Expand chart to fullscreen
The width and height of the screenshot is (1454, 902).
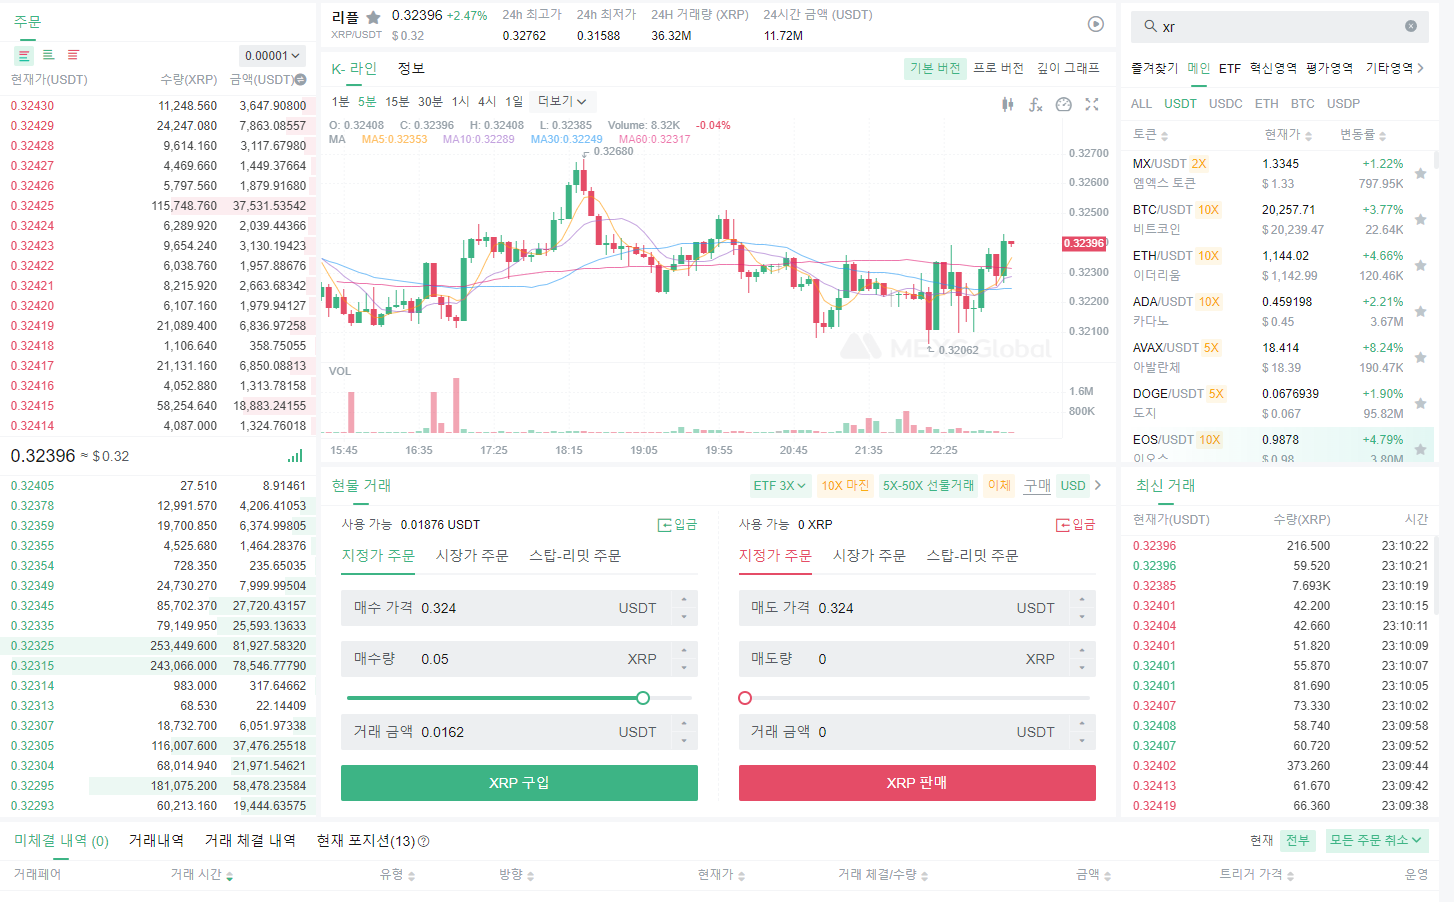[x=1092, y=104]
